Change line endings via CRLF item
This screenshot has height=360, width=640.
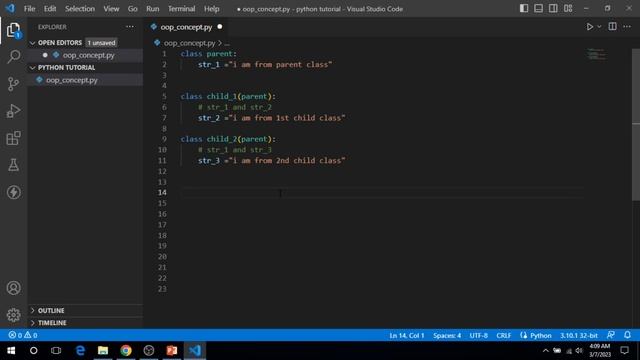point(504,336)
